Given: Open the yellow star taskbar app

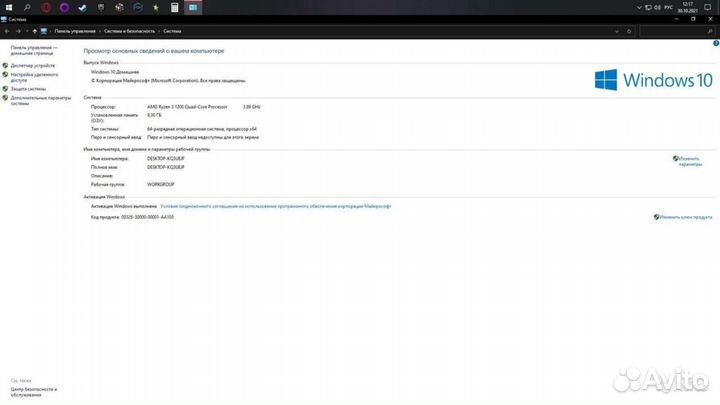Looking at the screenshot, I should (x=156, y=7).
